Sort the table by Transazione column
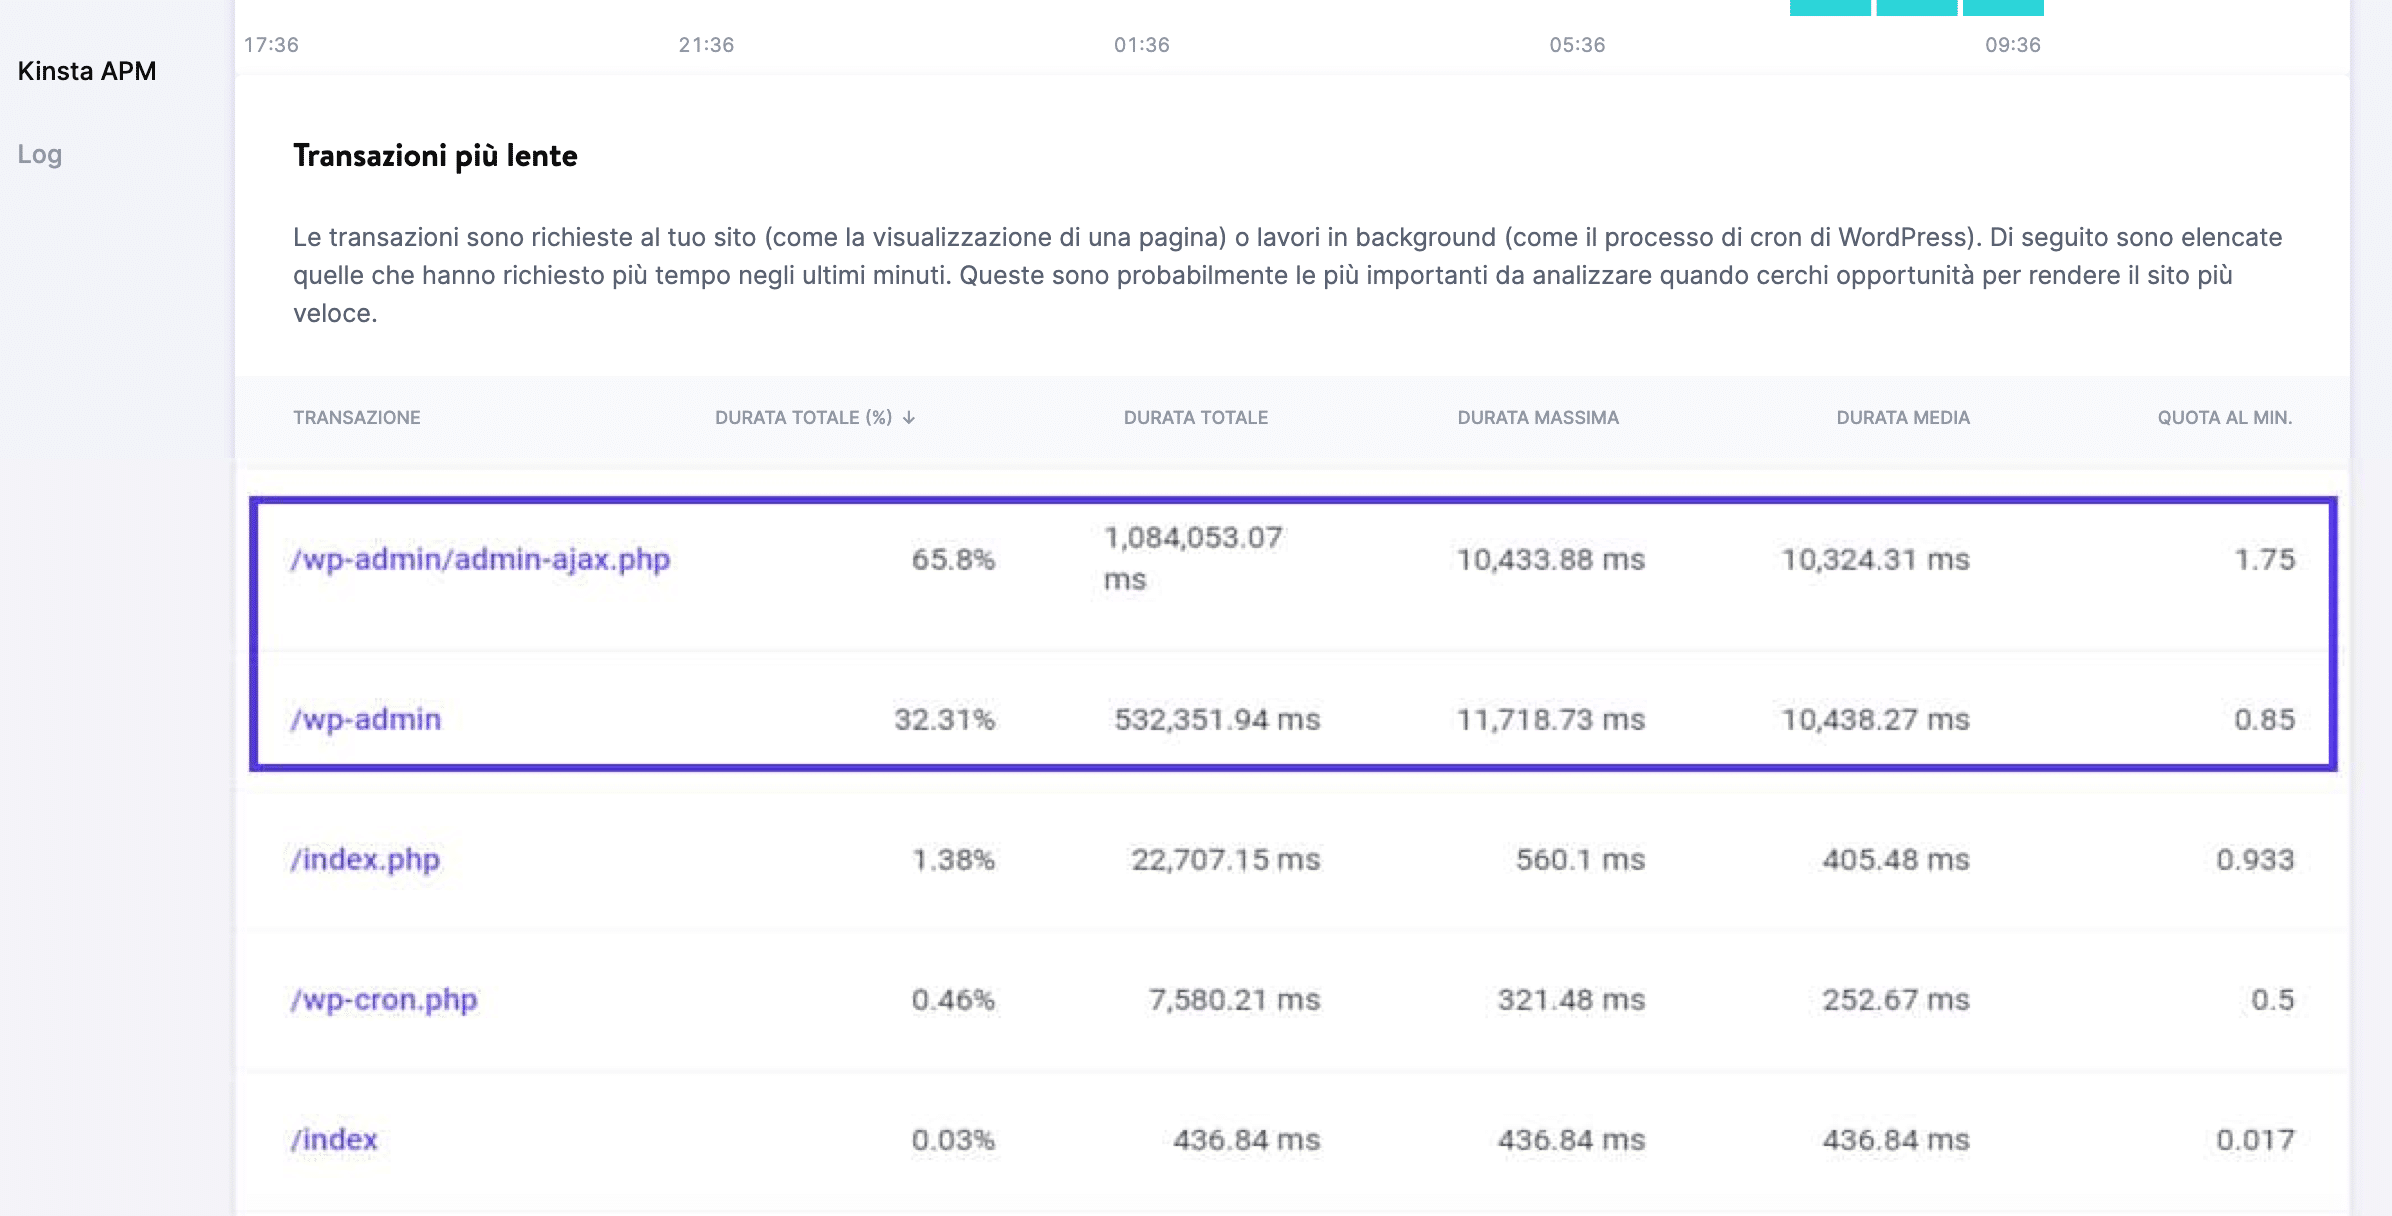This screenshot has height=1216, width=2392. tap(357, 418)
